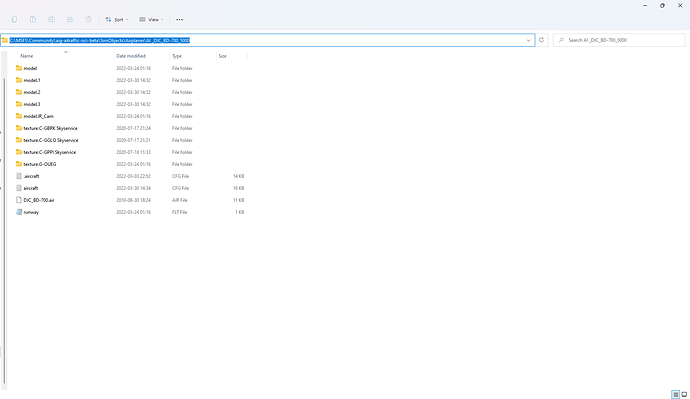Expand the address bar history dropdown
Screen dimensions: 690x399
coord(528,40)
